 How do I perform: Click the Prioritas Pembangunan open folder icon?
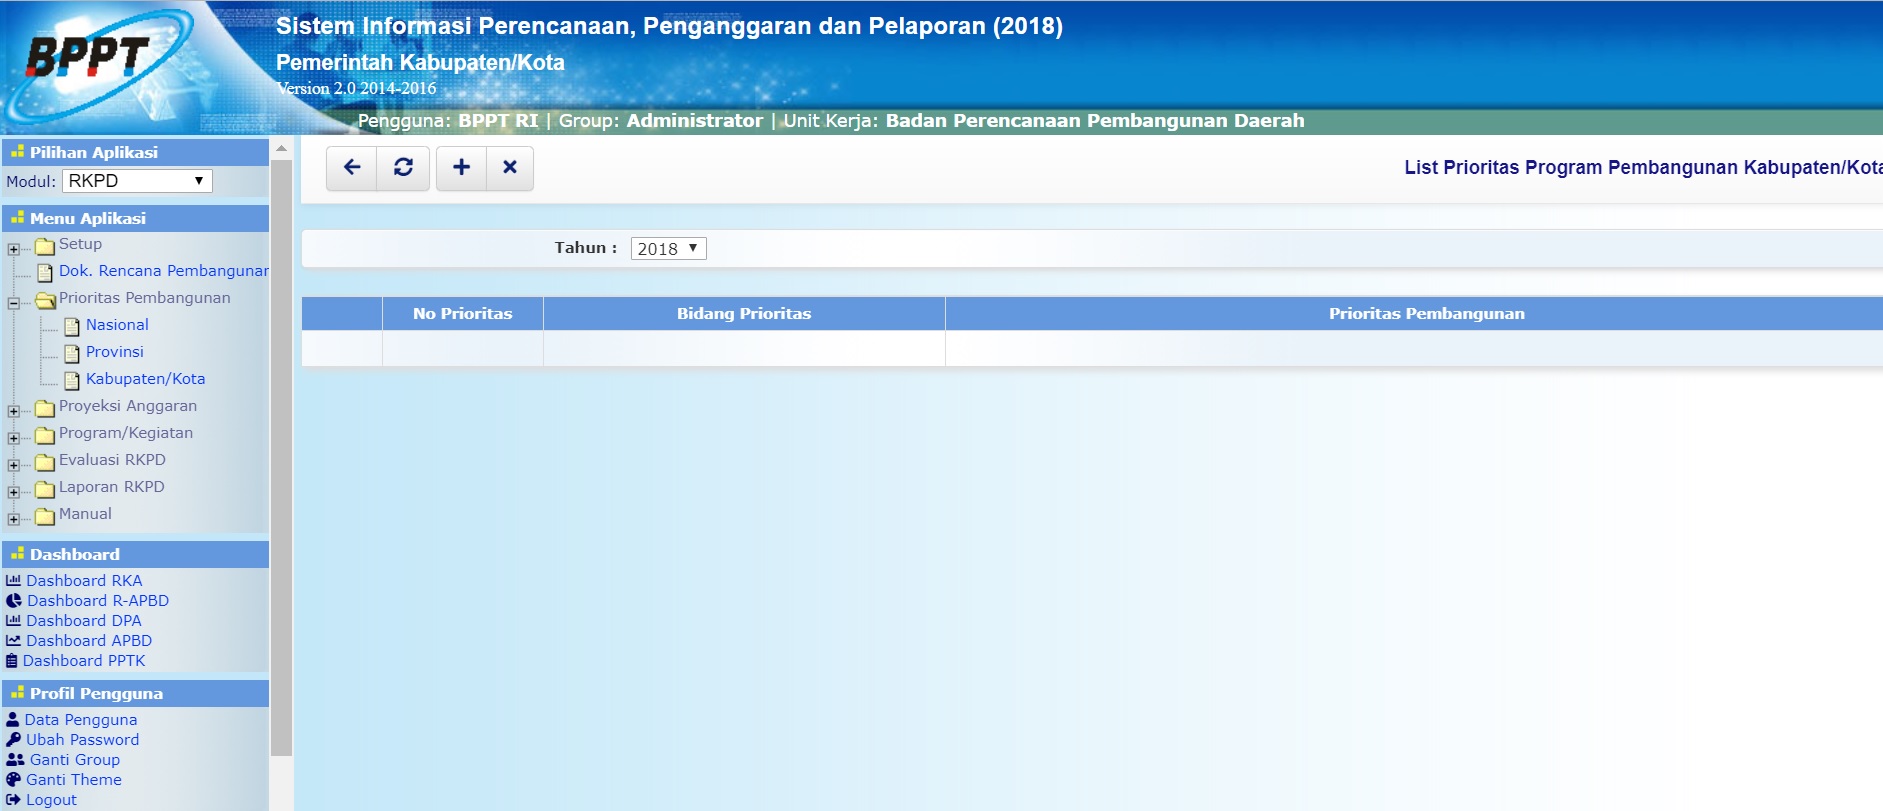46,300
